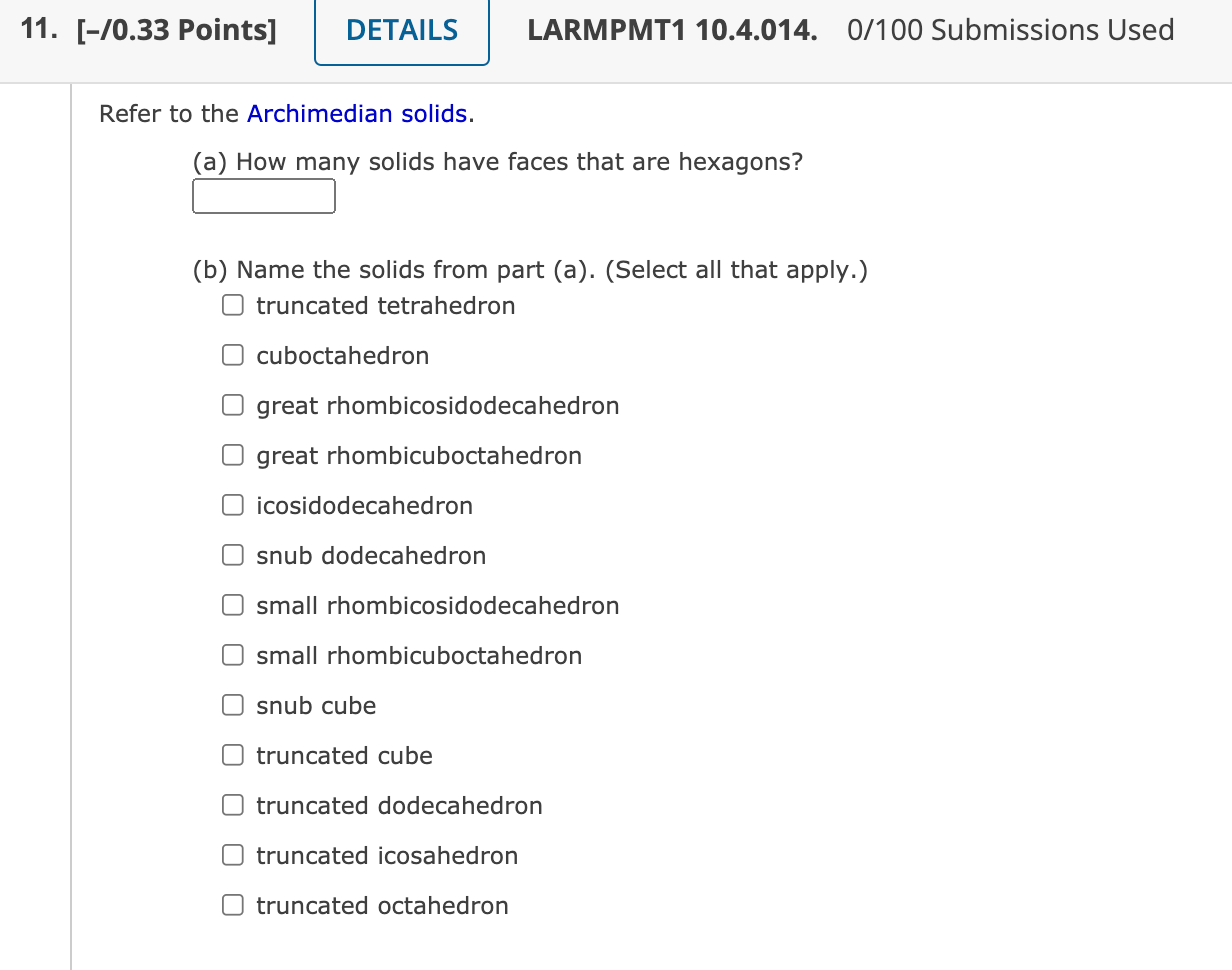
Task: Check the truncated tetrahedron checkbox
Action: [x=232, y=305]
